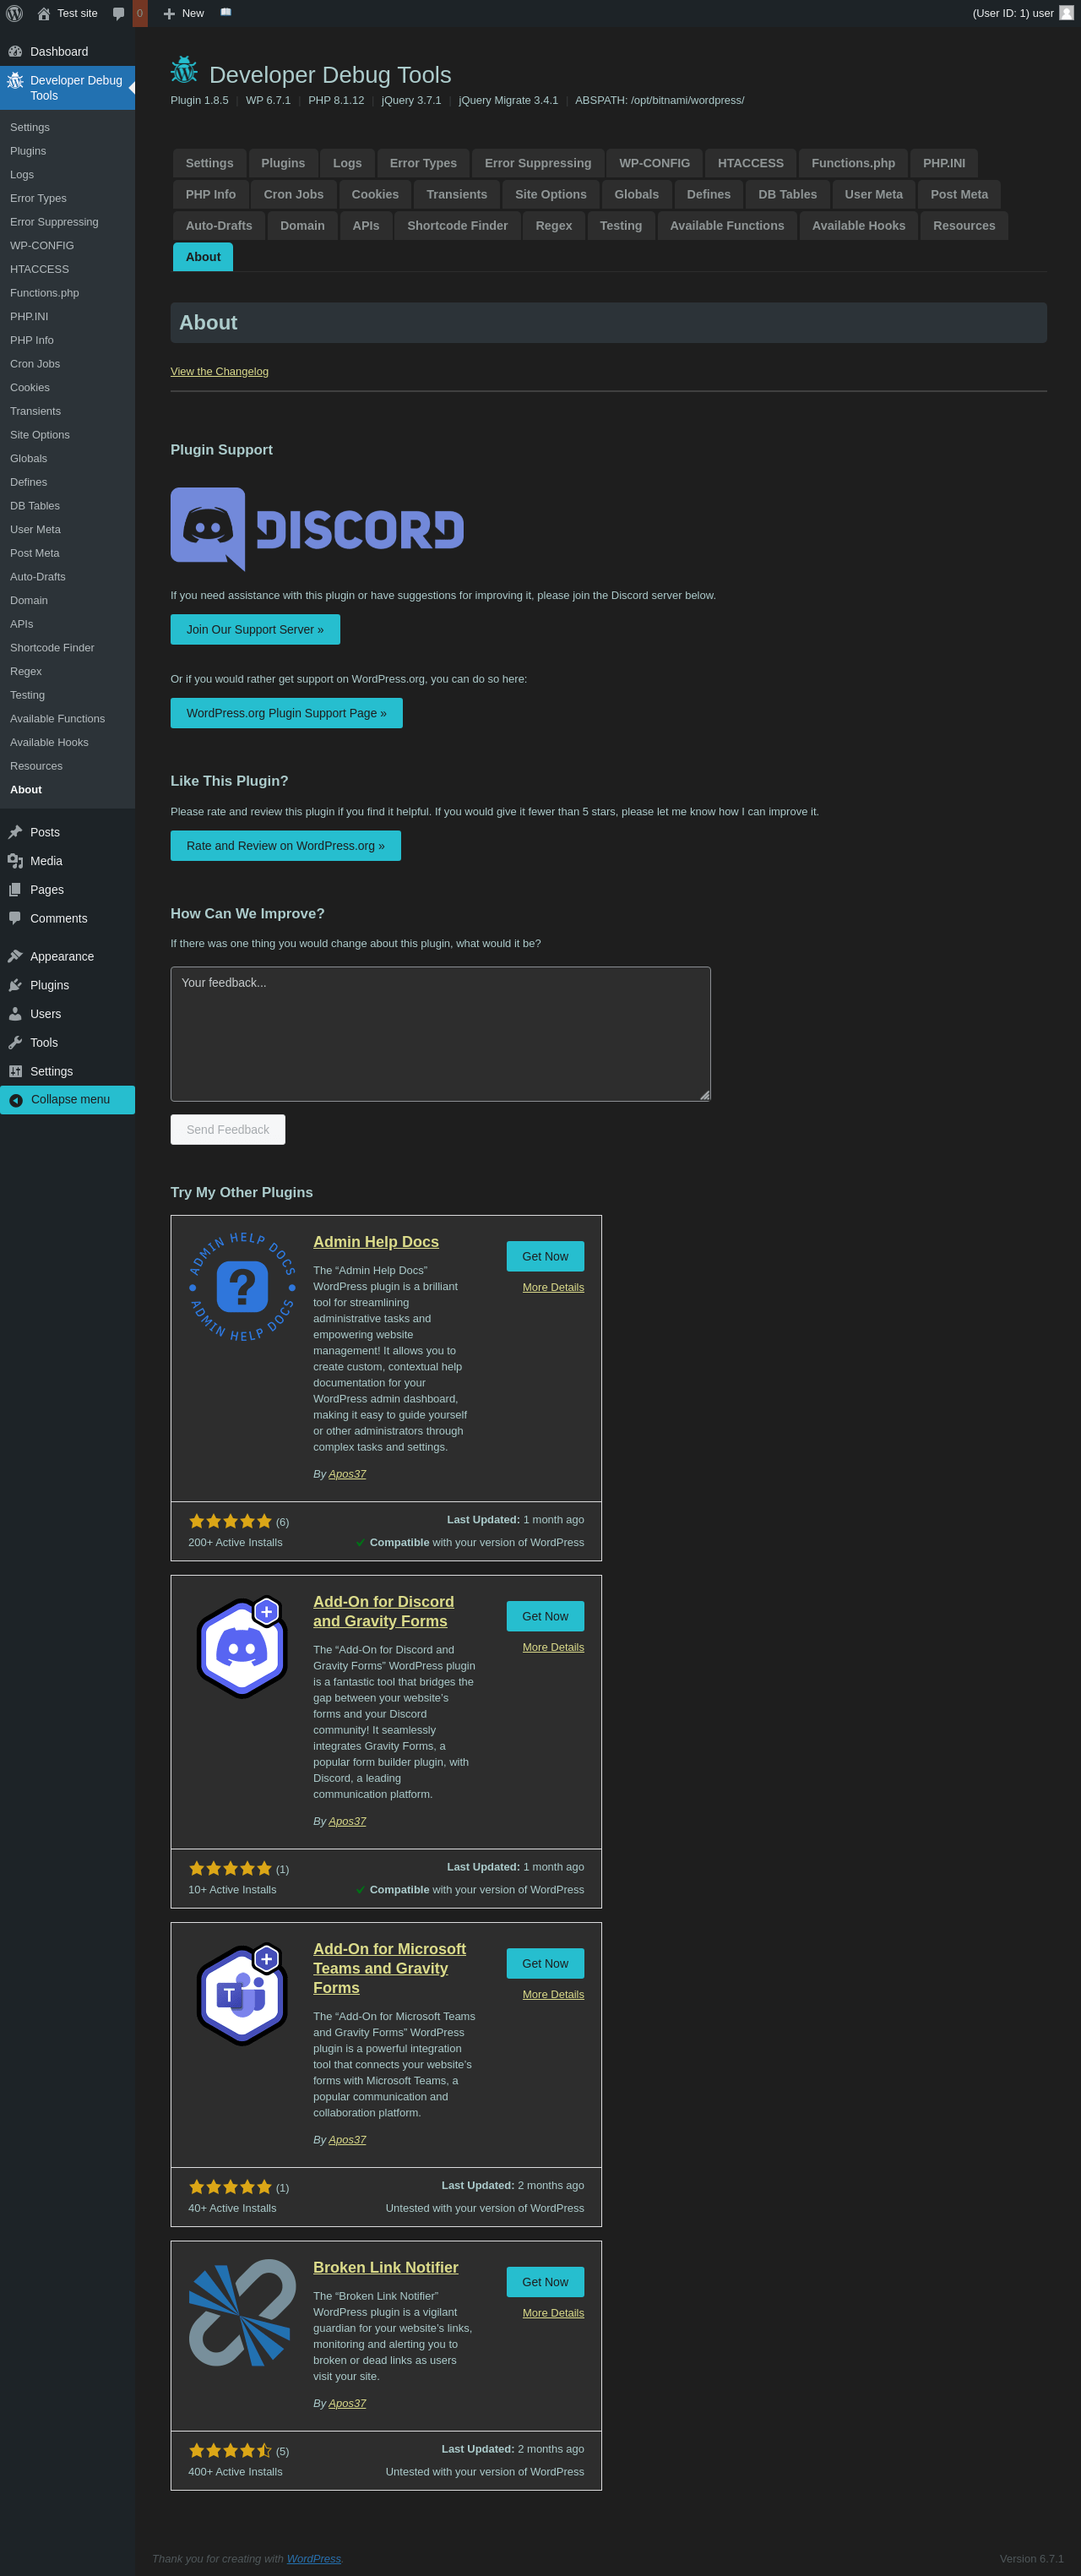
Task: Open the DB Tables tab
Action: point(787,194)
